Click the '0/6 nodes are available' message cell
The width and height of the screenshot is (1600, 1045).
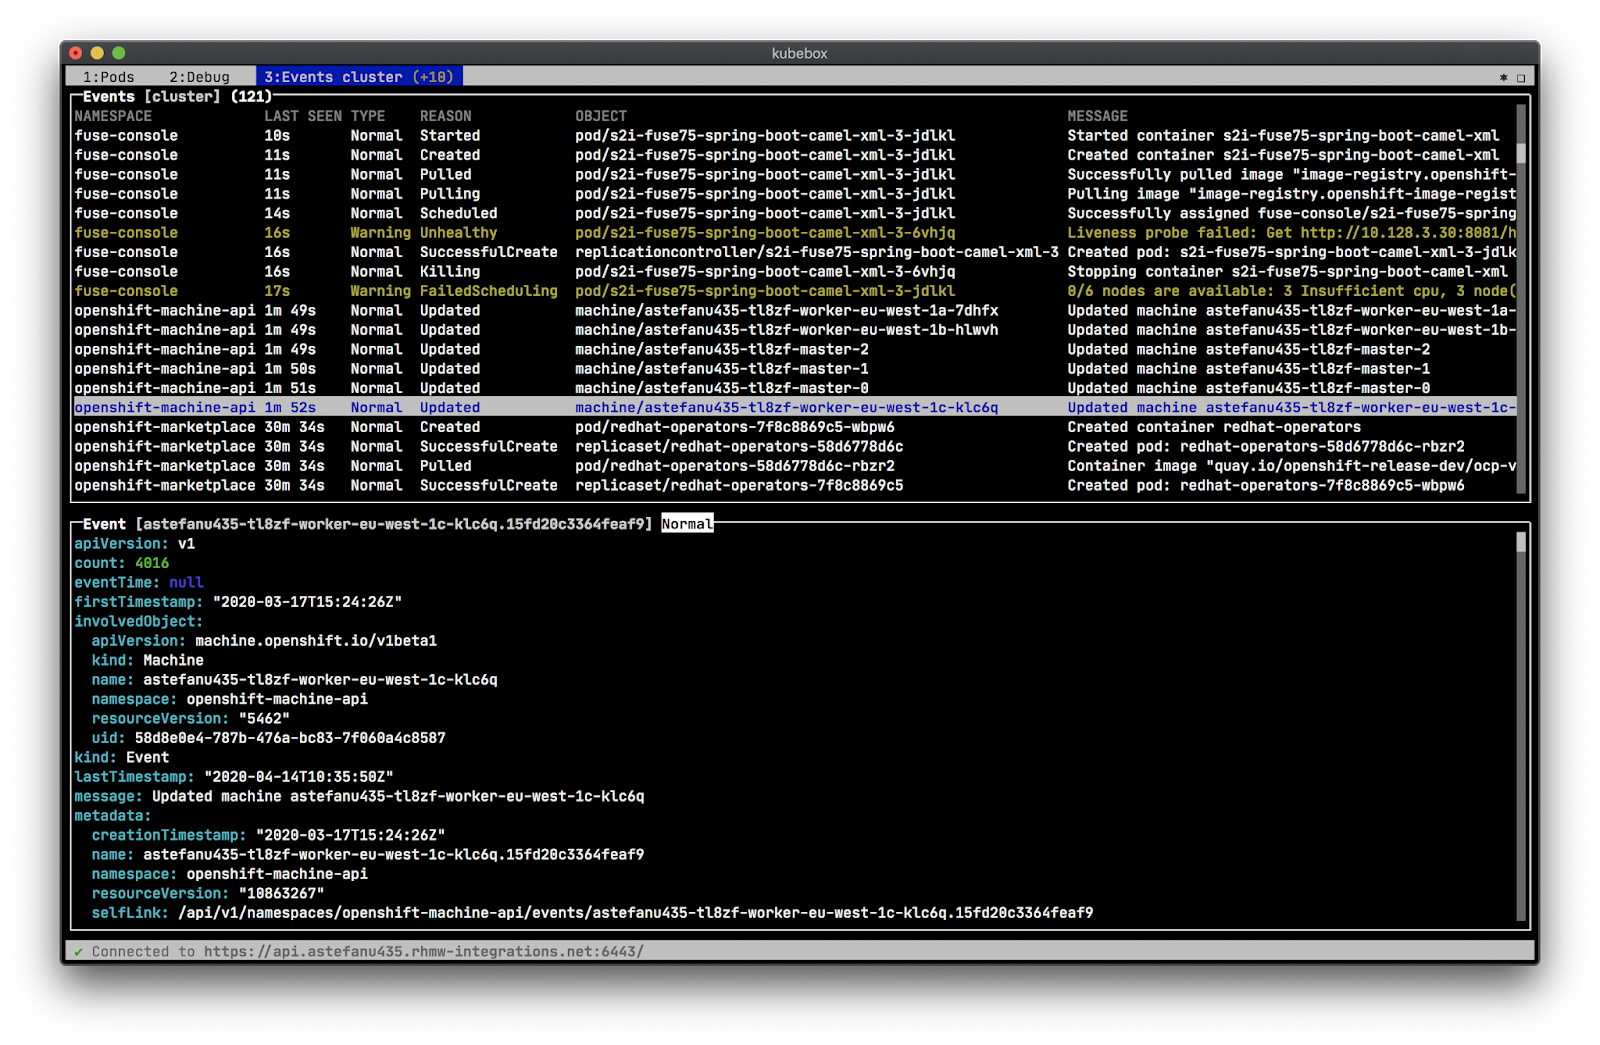(1291, 291)
